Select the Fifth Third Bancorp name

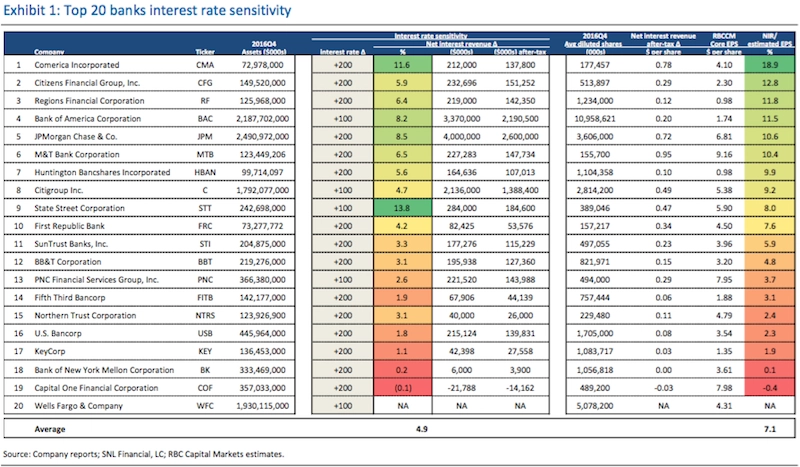click(70, 297)
